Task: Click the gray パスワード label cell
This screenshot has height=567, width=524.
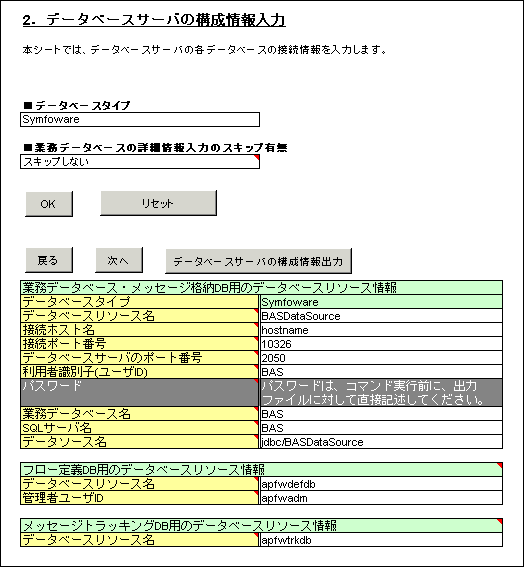Action: coord(140,393)
